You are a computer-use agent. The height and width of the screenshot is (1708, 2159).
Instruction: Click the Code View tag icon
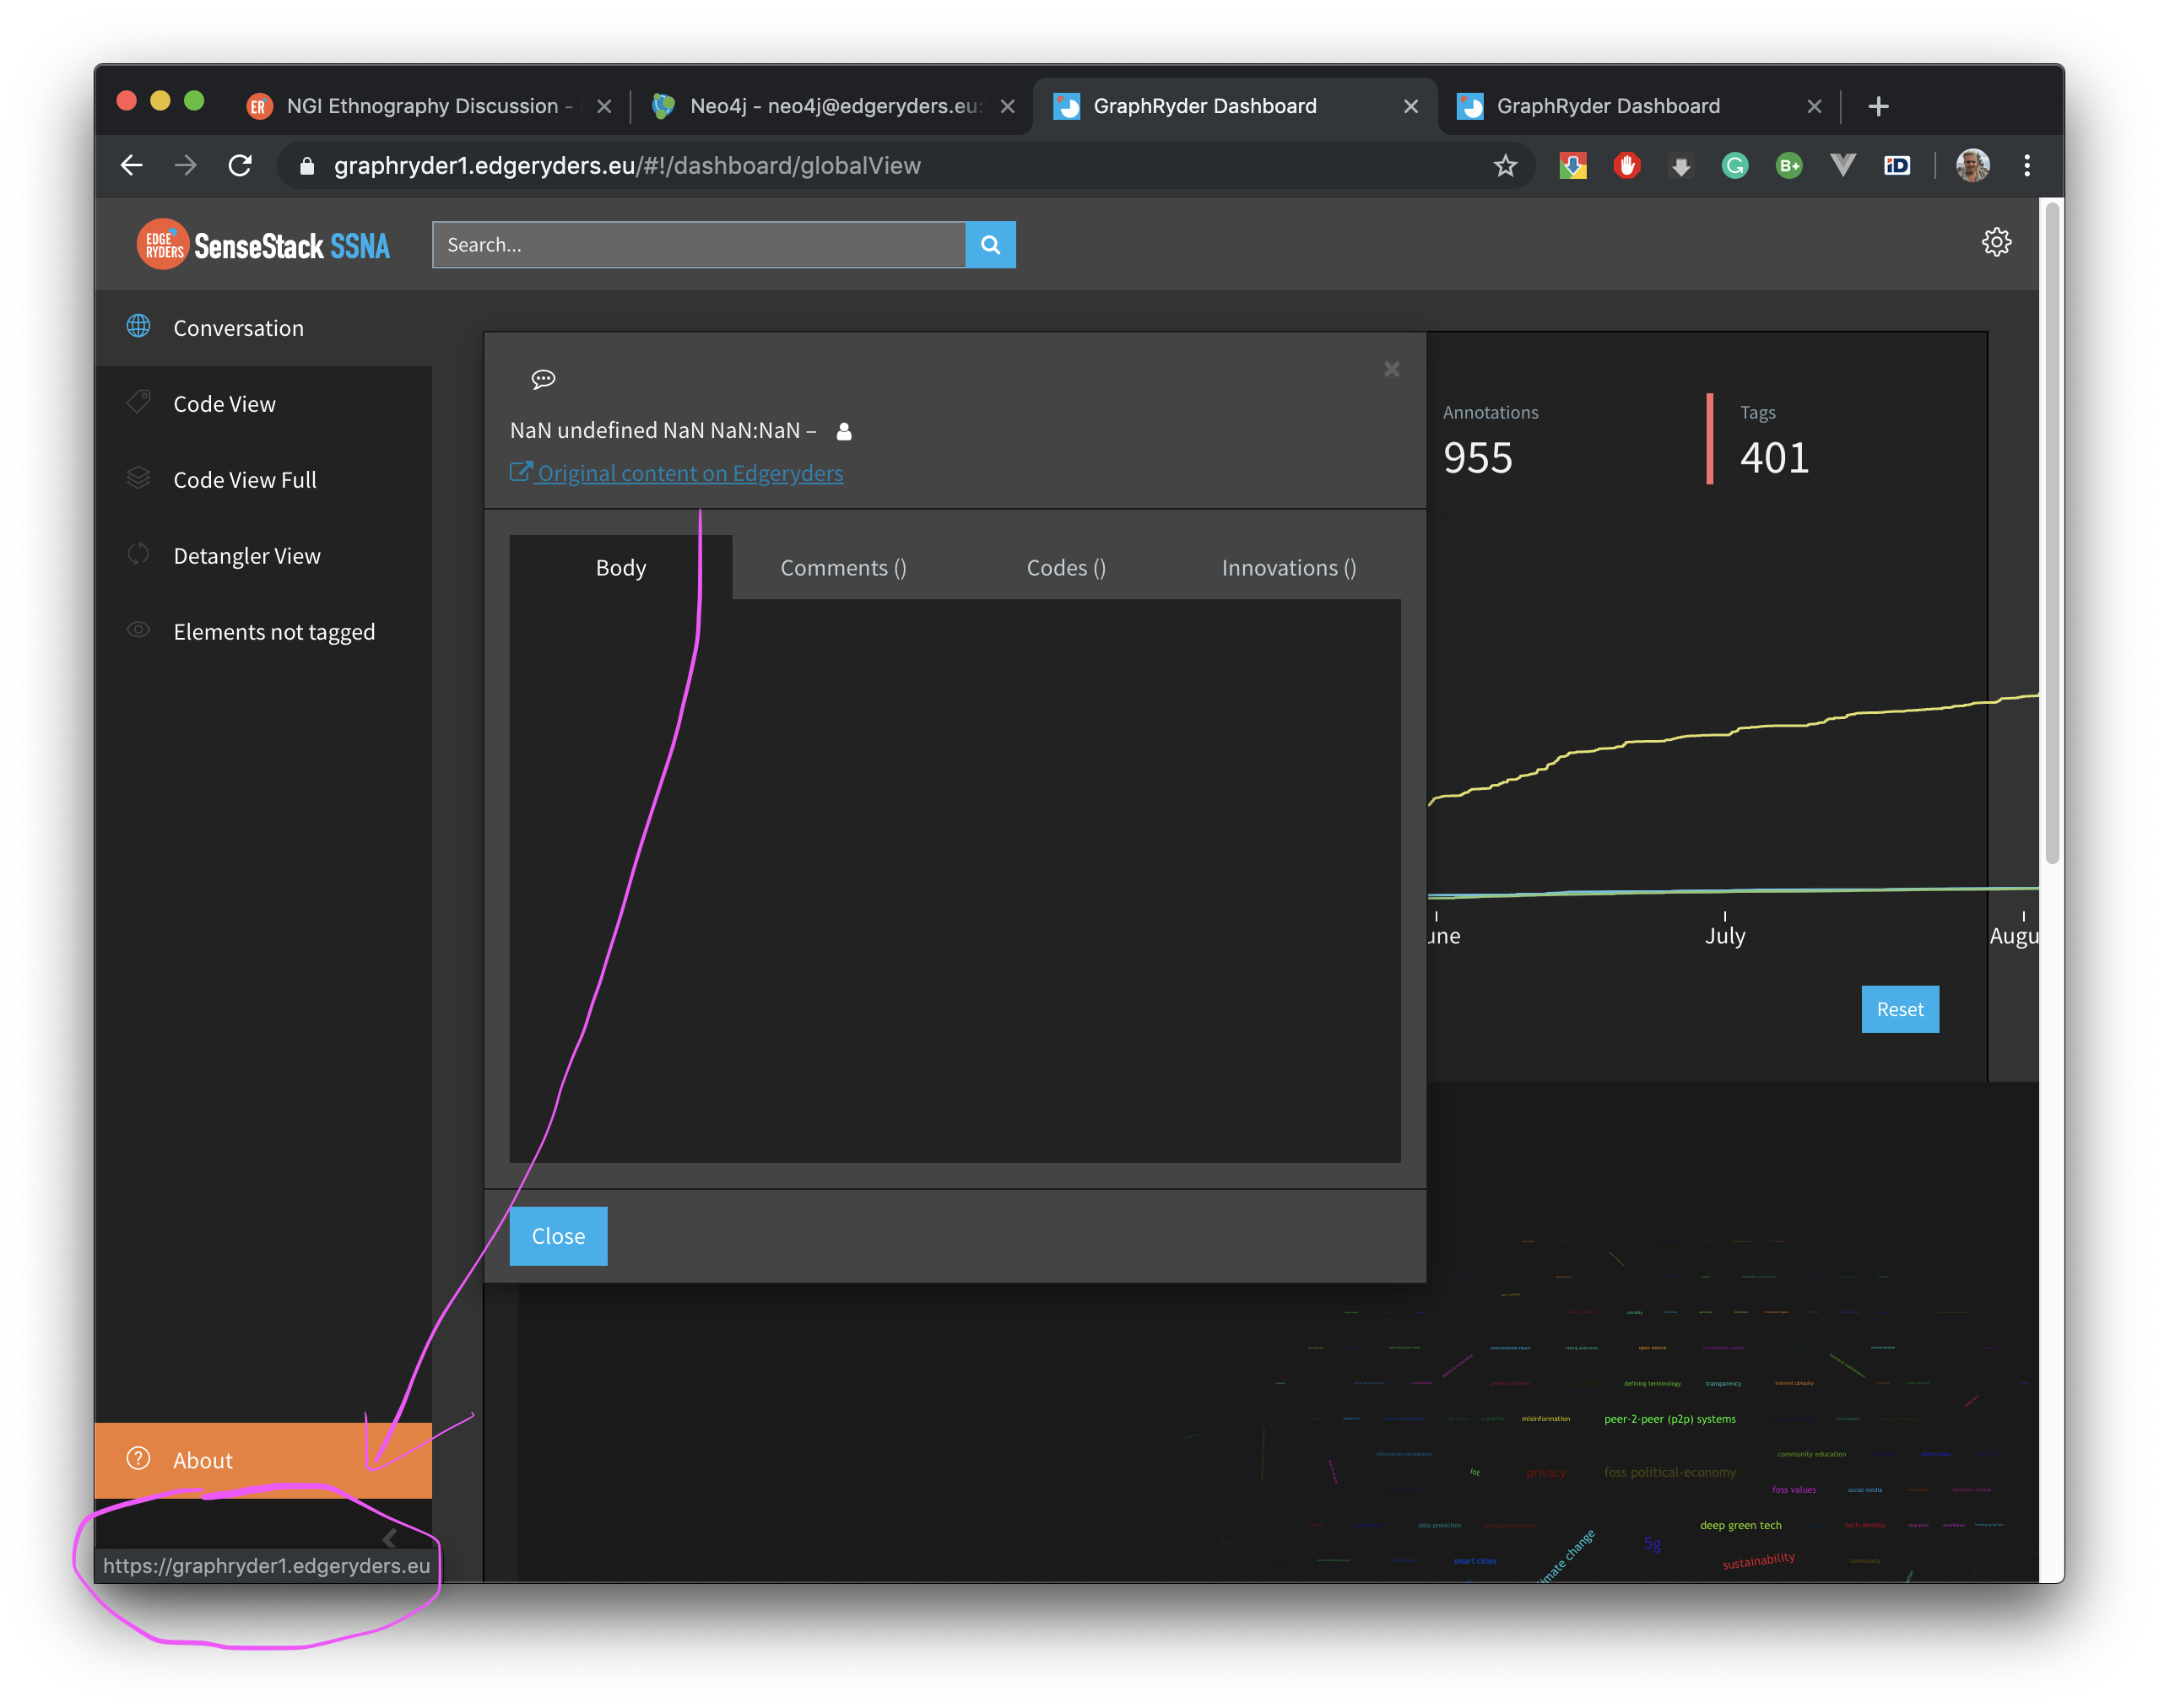coord(138,402)
